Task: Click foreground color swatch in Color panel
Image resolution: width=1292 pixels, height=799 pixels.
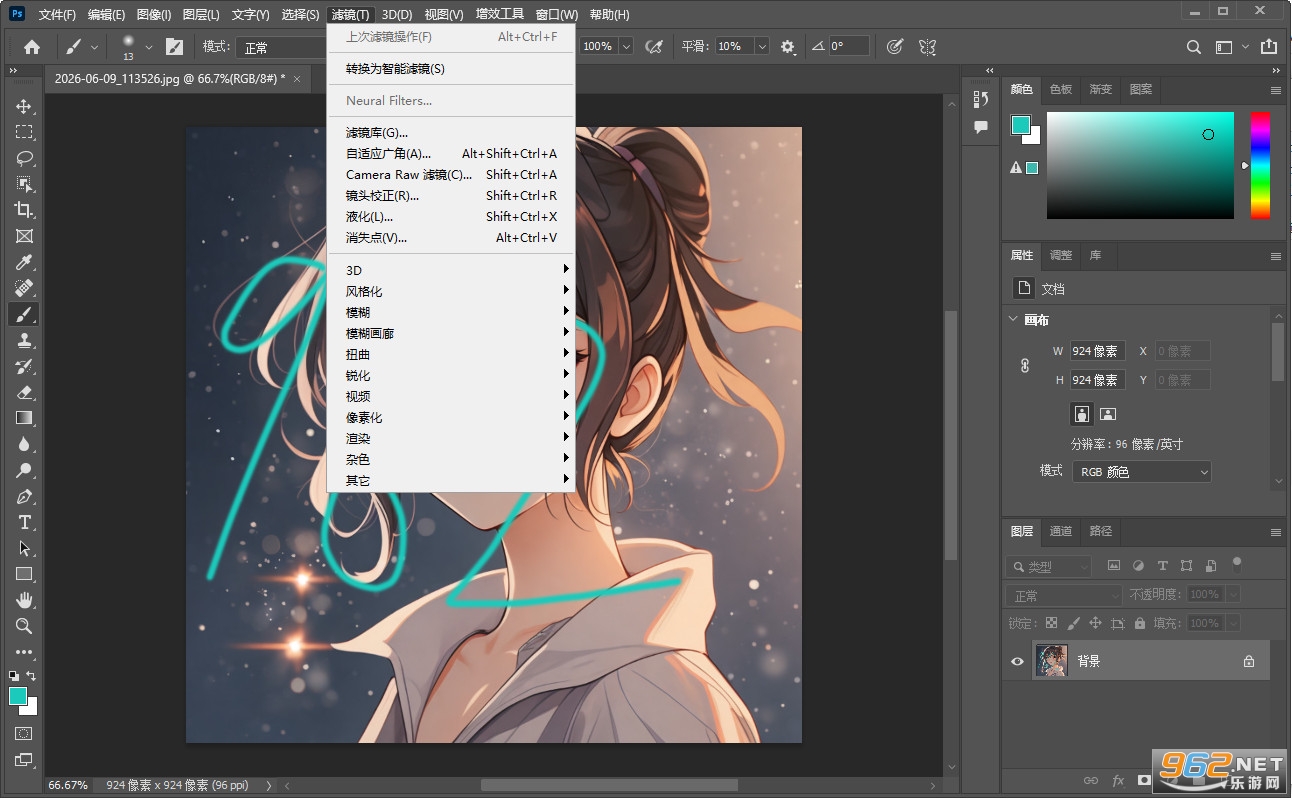Action: click(x=1020, y=125)
